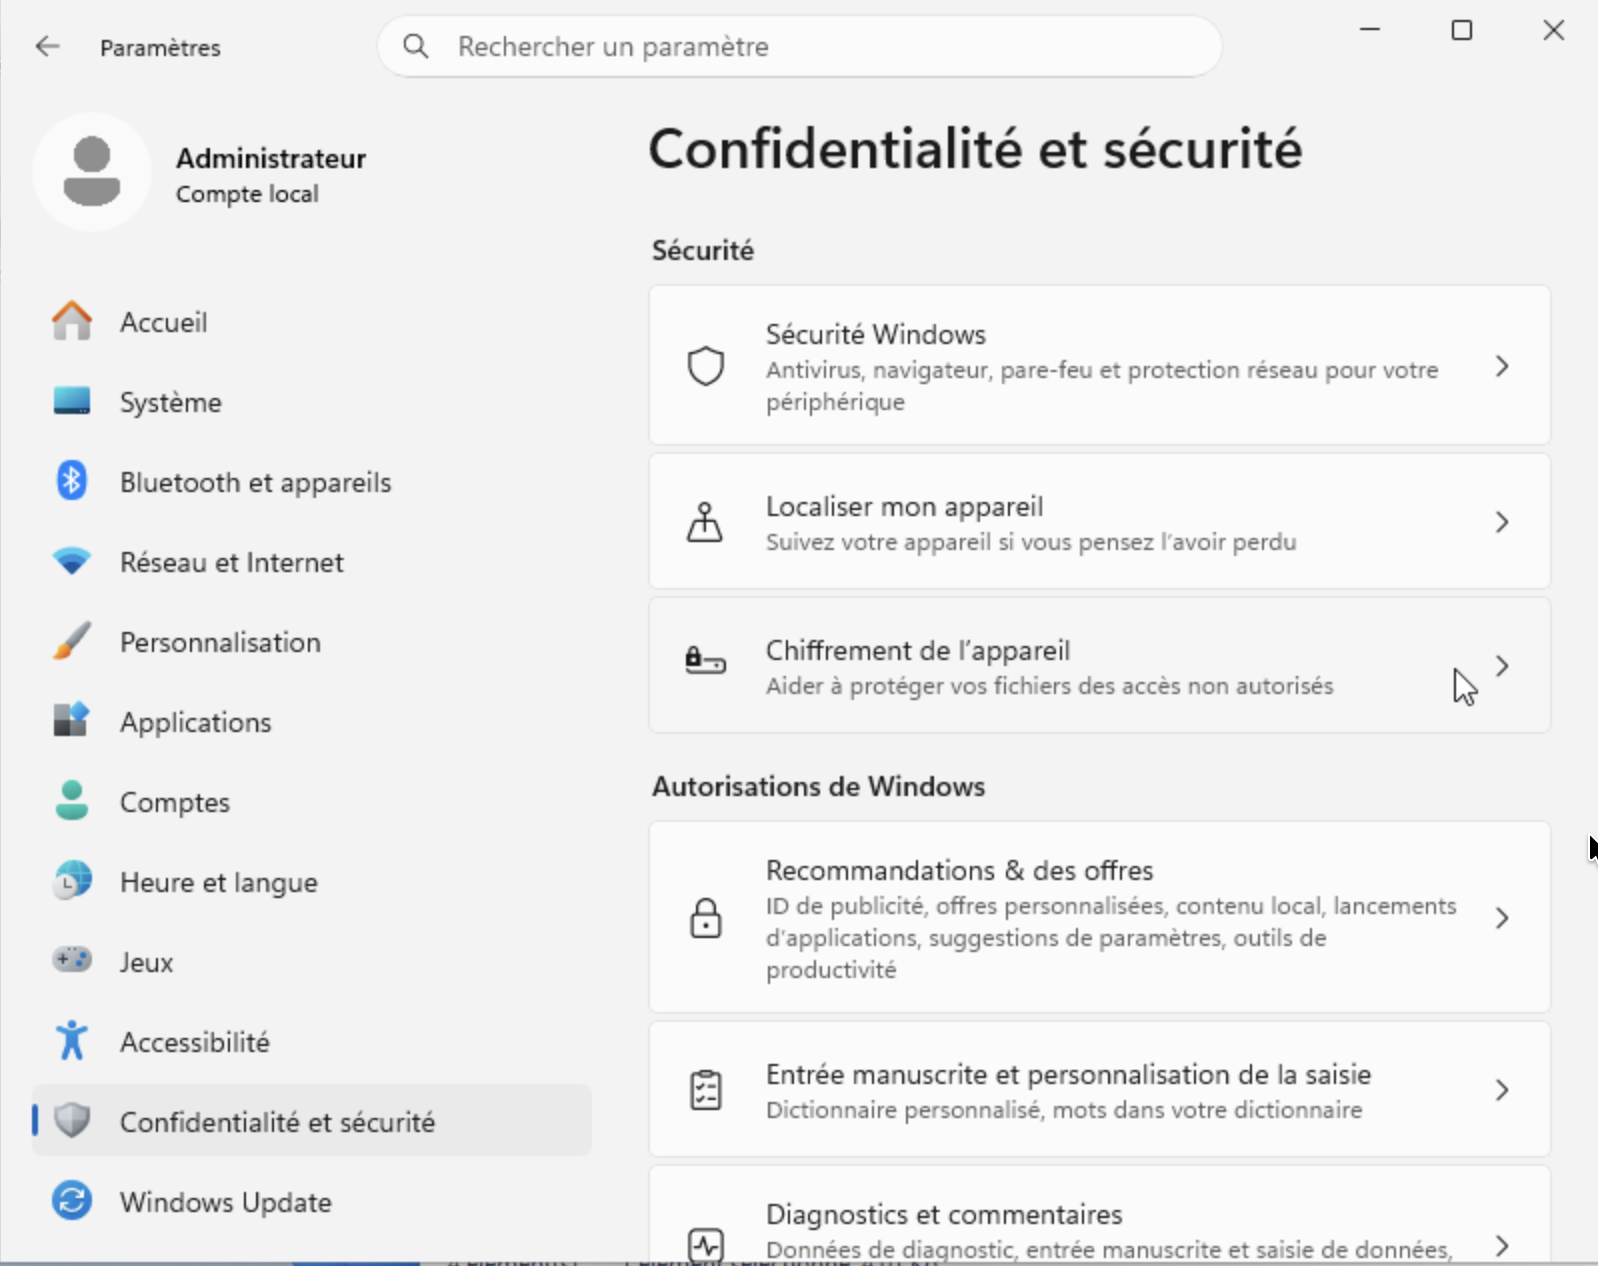The image size is (1598, 1266).
Task: Click the shield icon for Sécurité Windows
Action: tap(705, 366)
